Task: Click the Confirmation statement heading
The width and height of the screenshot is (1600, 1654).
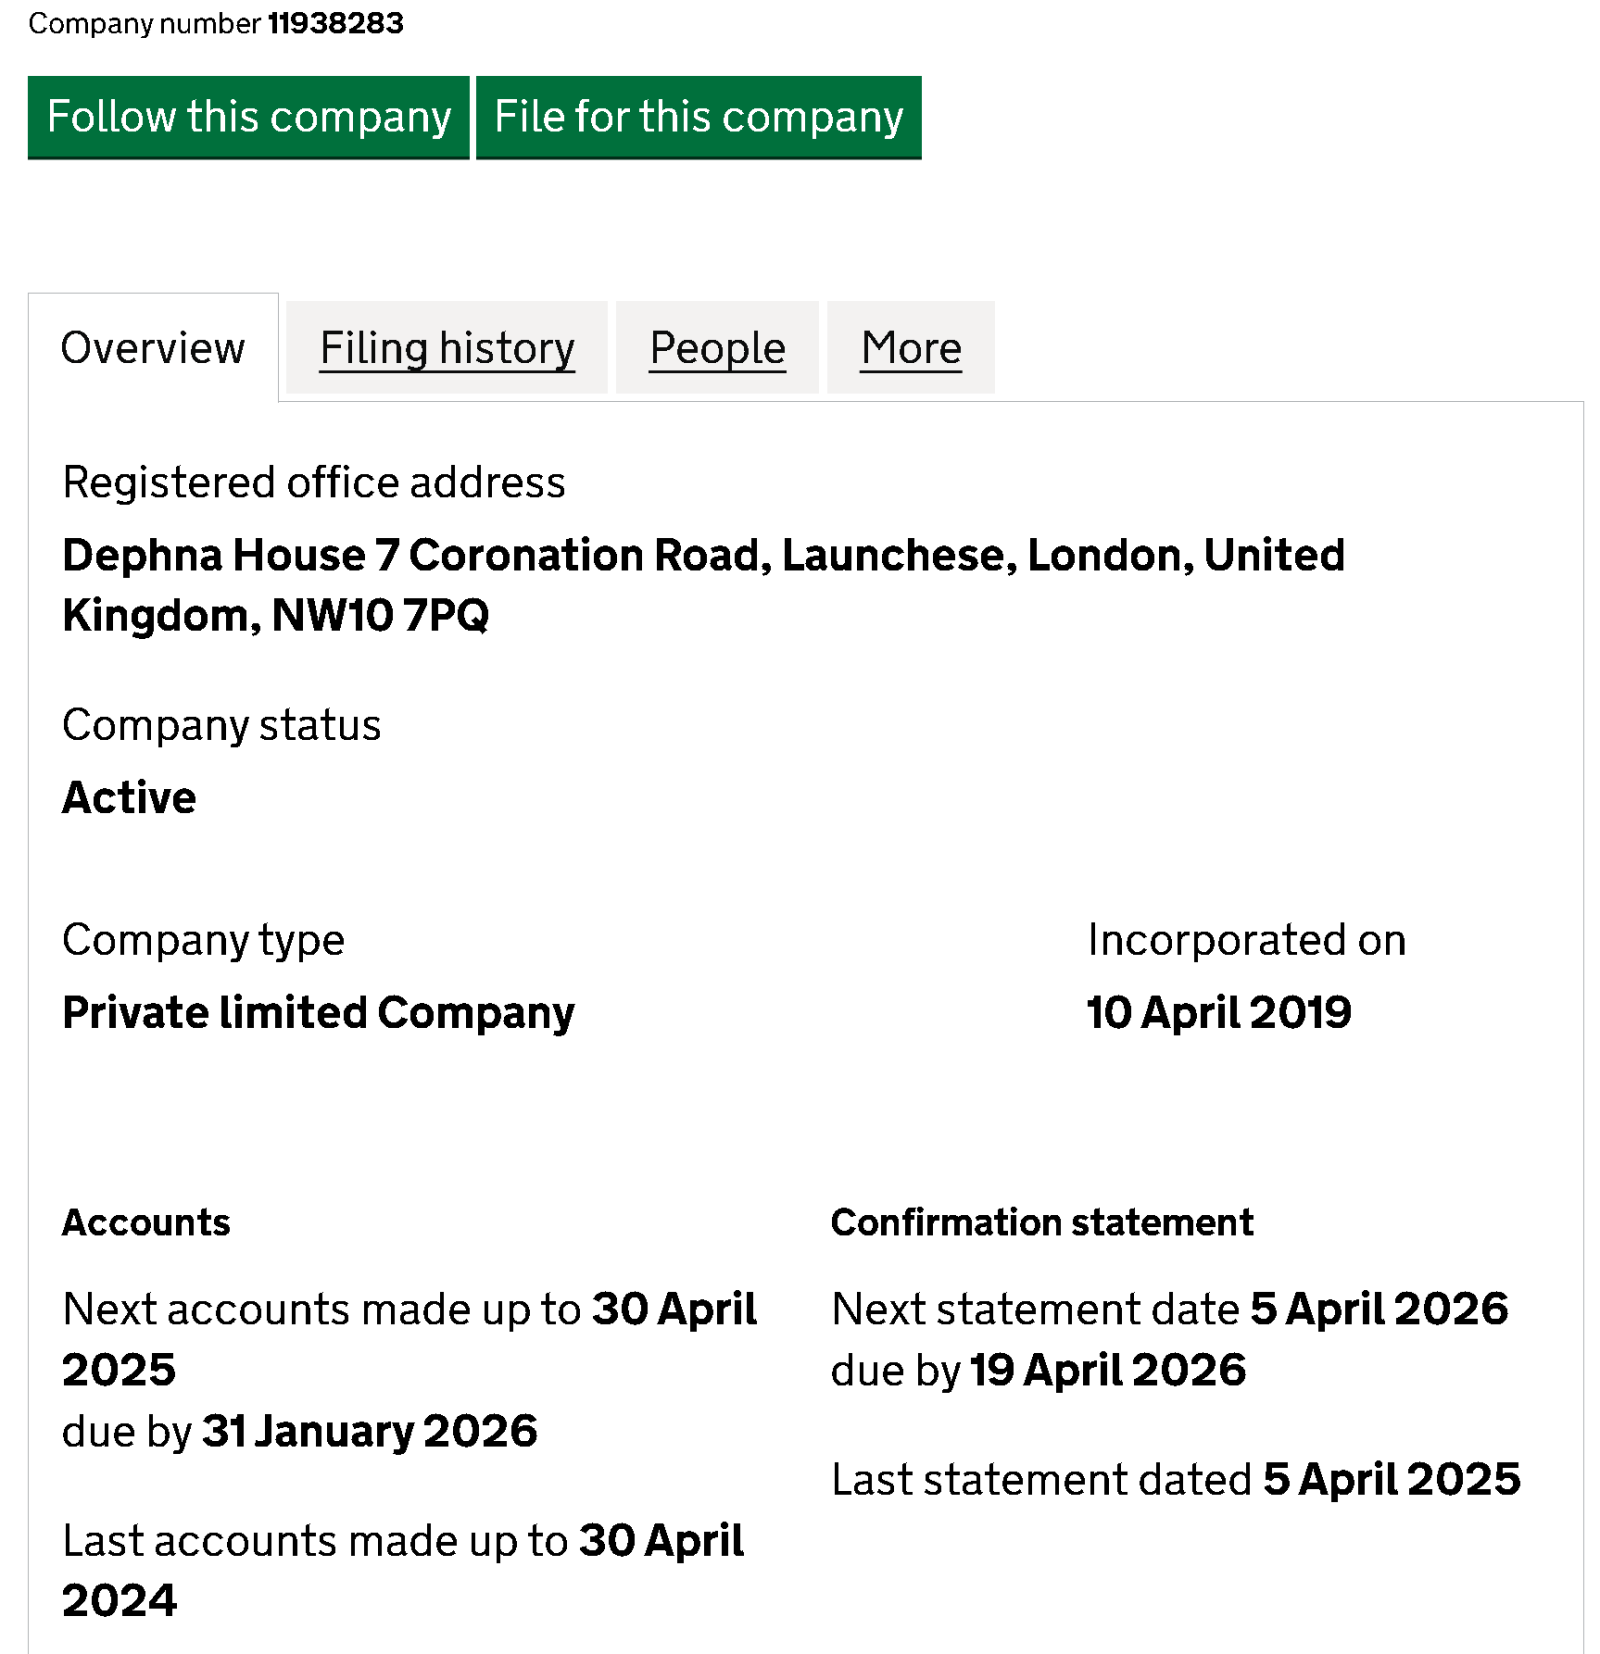Action: (x=1041, y=1223)
